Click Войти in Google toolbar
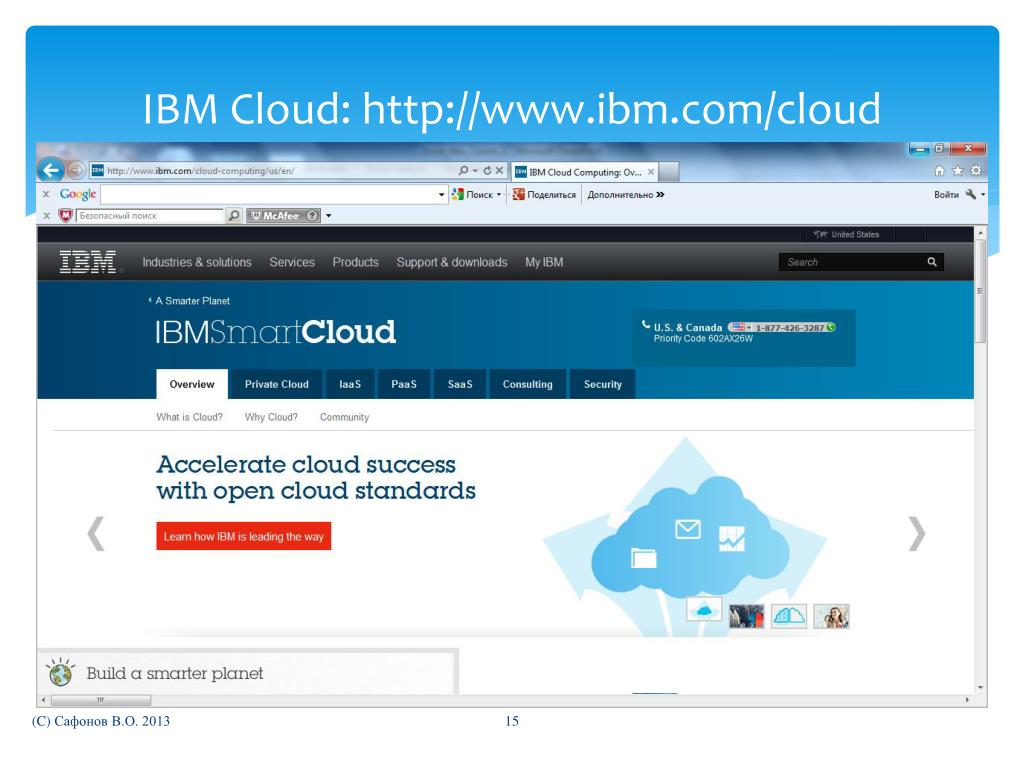The height and width of the screenshot is (768, 1024). click(x=946, y=195)
